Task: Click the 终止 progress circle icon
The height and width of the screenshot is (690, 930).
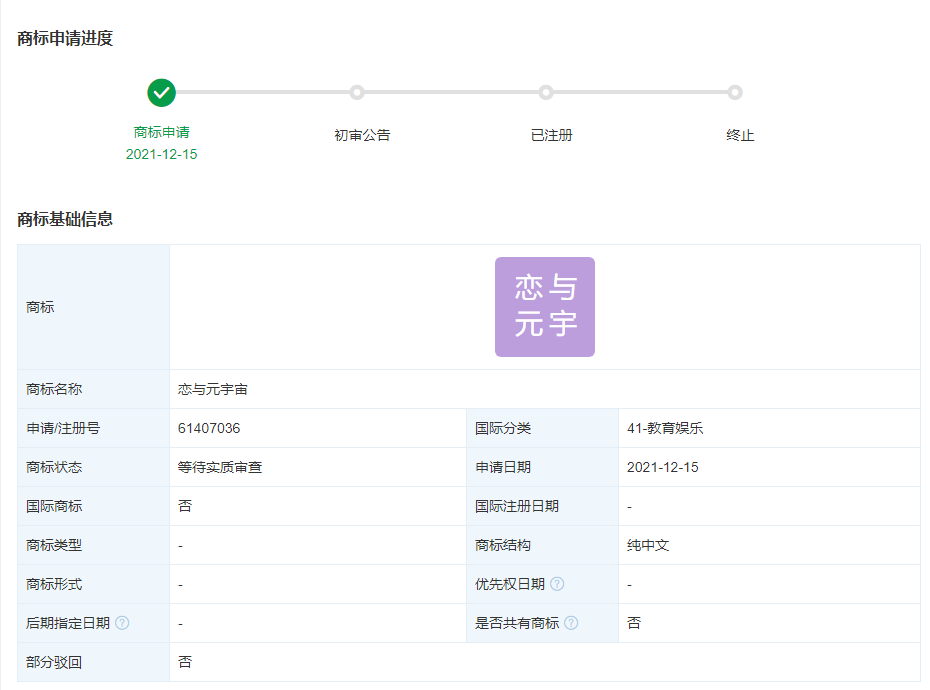Action: point(737,91)
